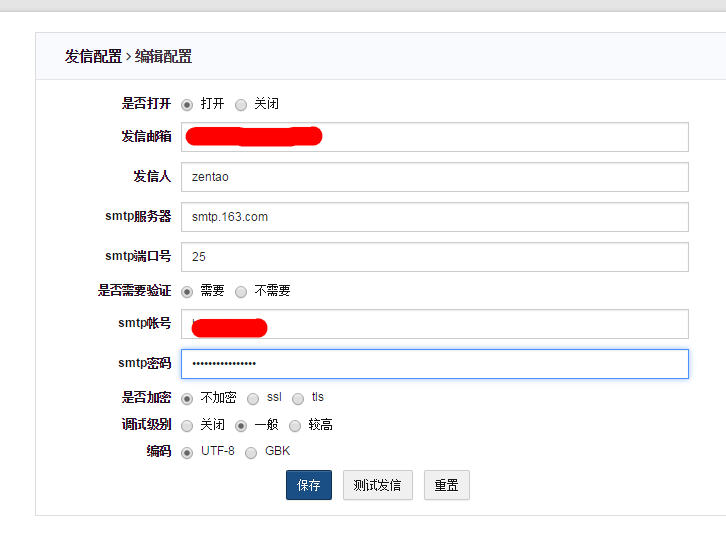Select the 打开 radio option
Image resolution: width=726 pixels, height=536 pixels.
(x=187, y=104)
